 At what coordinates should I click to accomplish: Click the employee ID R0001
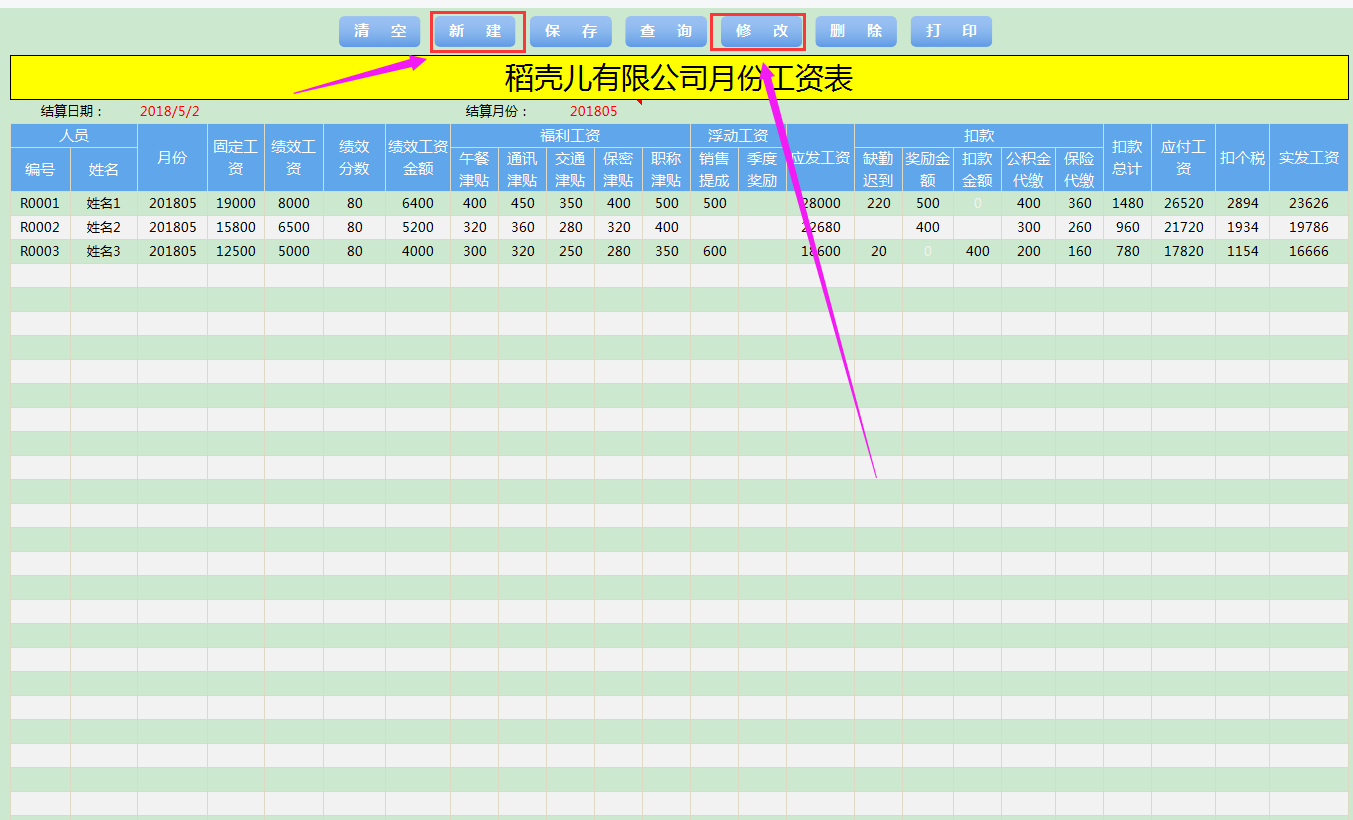click(x=41, y=202)
